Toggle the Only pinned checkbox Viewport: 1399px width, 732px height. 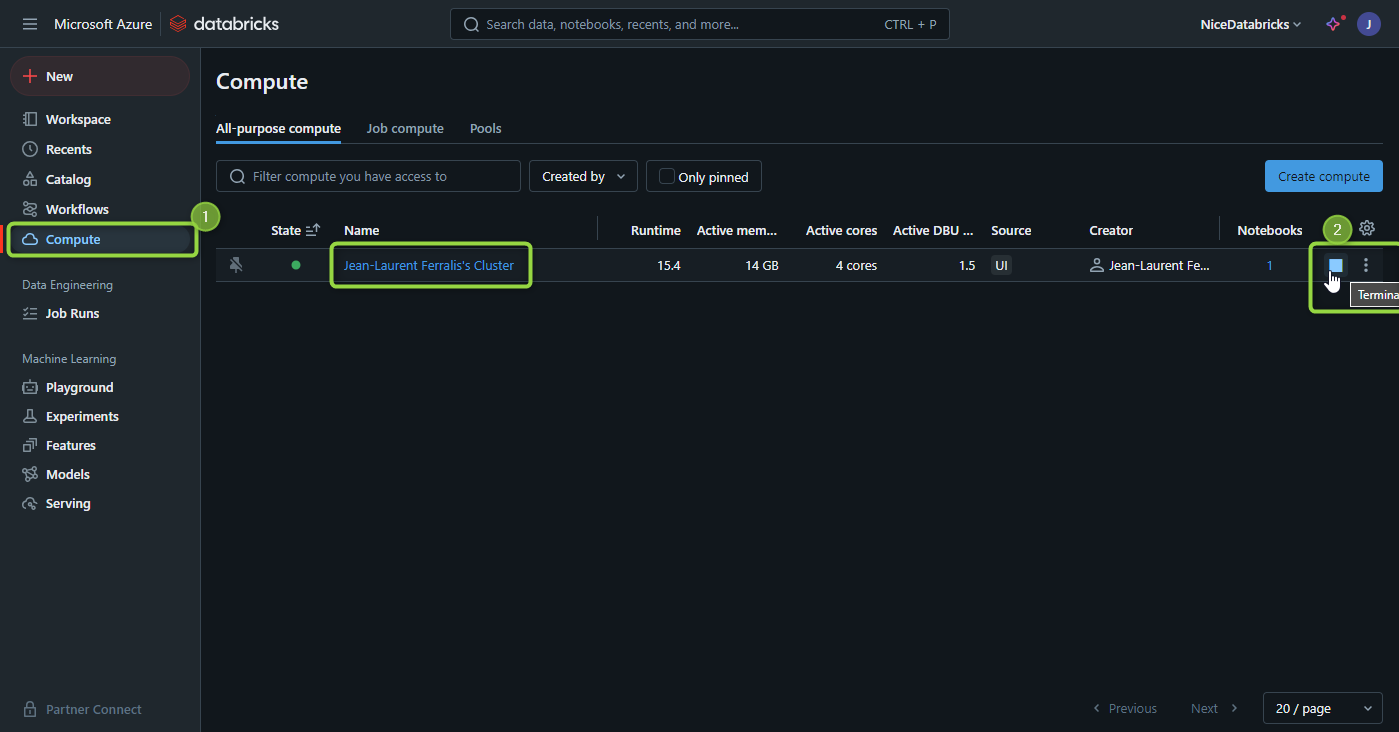click(x=667, y=176)
